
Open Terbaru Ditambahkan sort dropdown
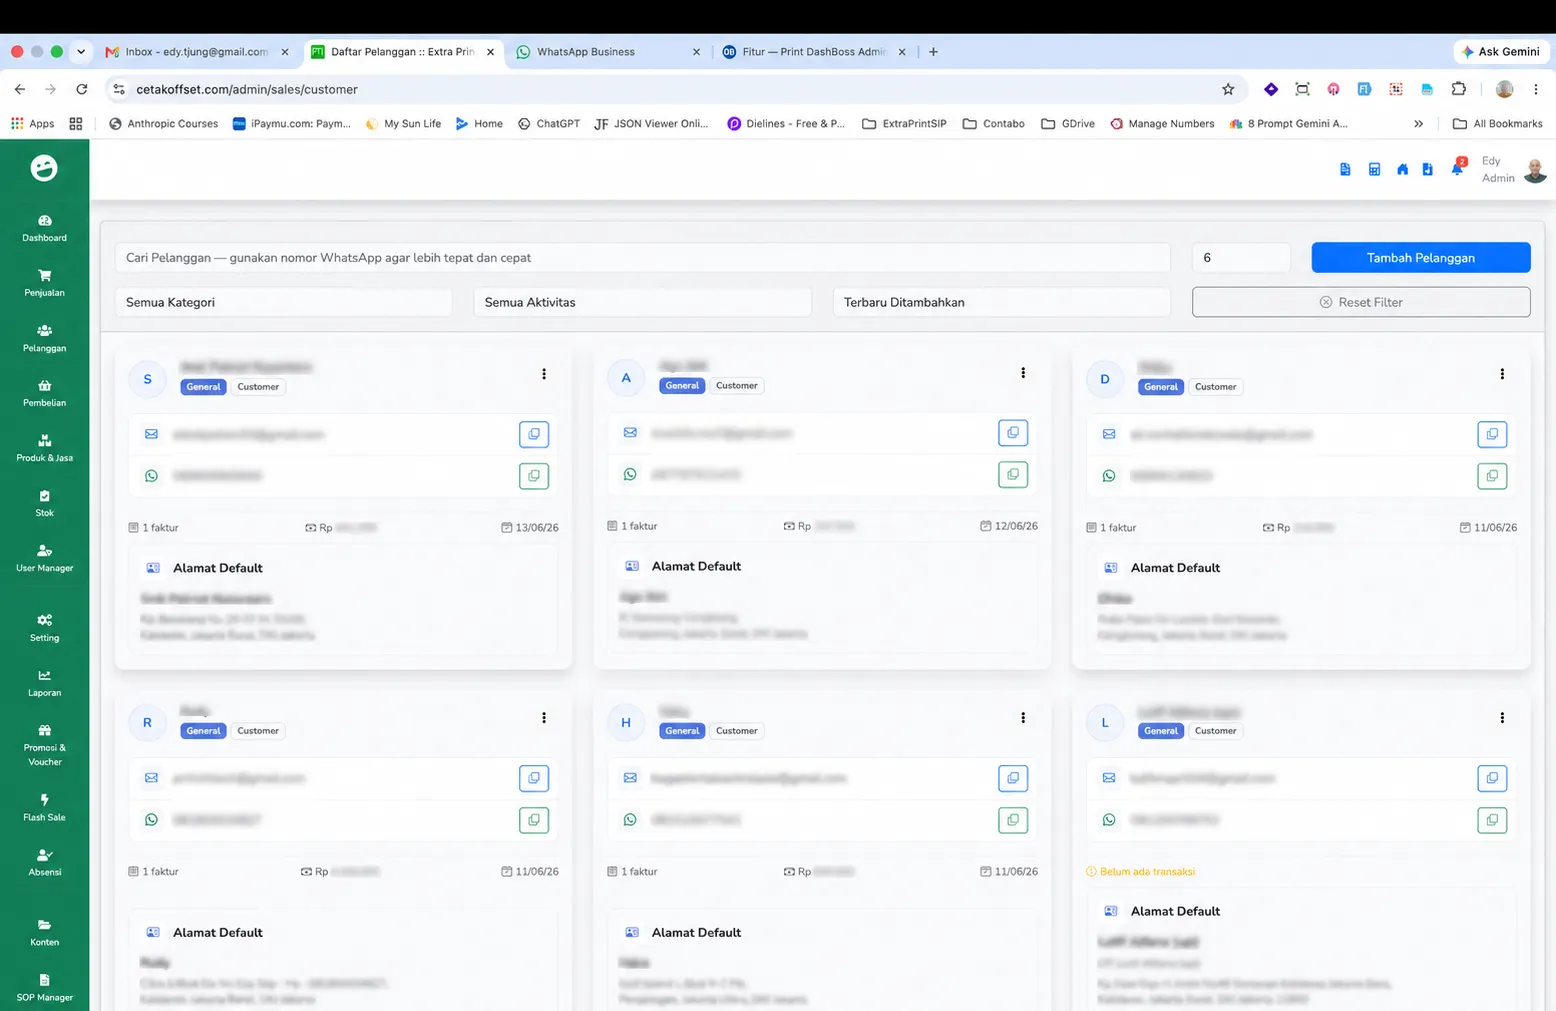pos(1001,302)
